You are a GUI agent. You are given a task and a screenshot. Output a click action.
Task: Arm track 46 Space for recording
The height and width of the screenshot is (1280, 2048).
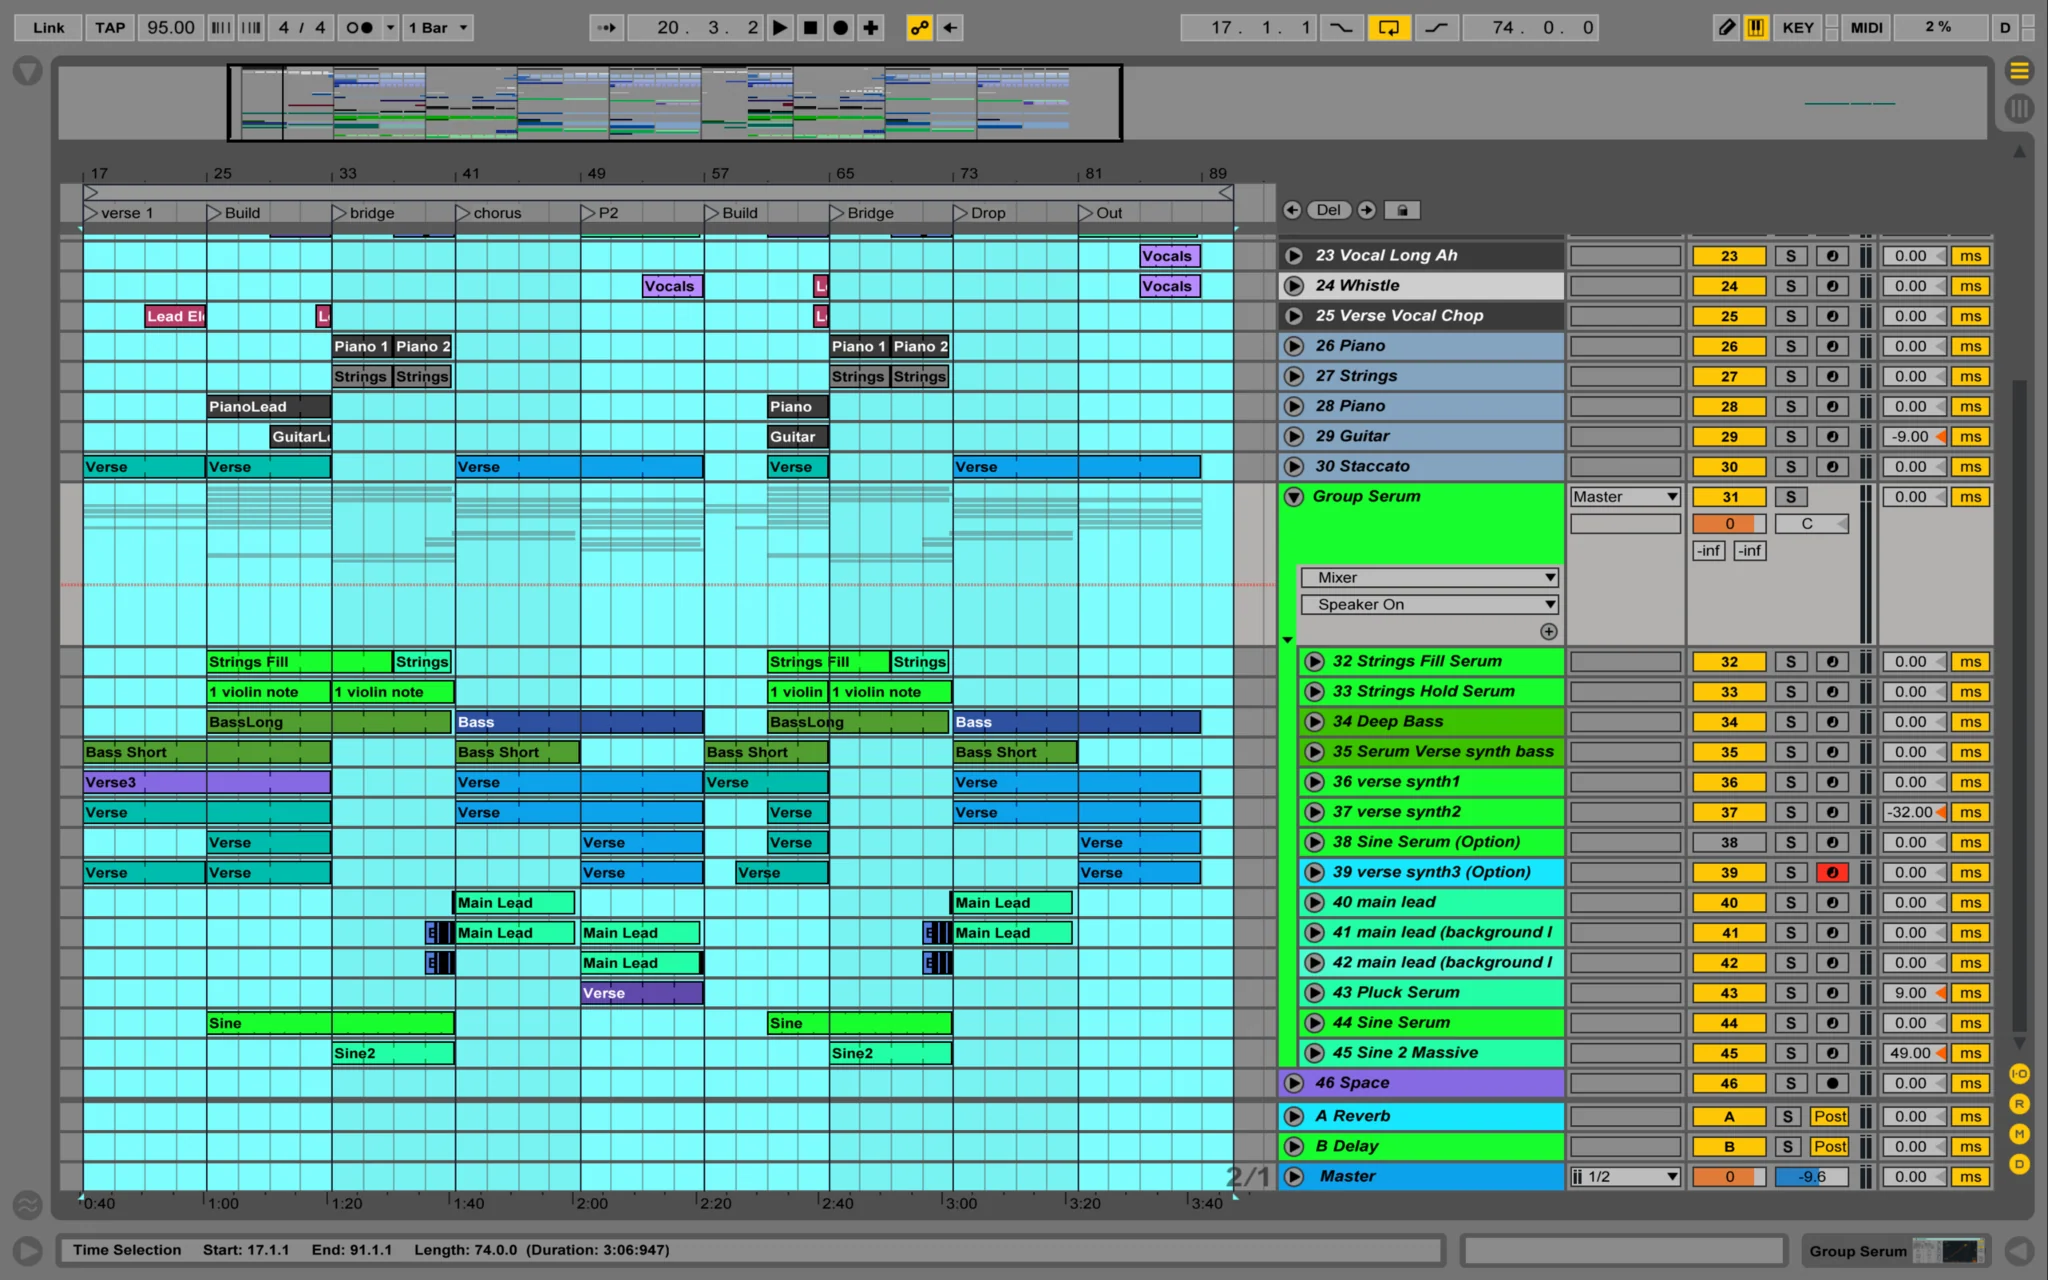tap(1832, 1083)
